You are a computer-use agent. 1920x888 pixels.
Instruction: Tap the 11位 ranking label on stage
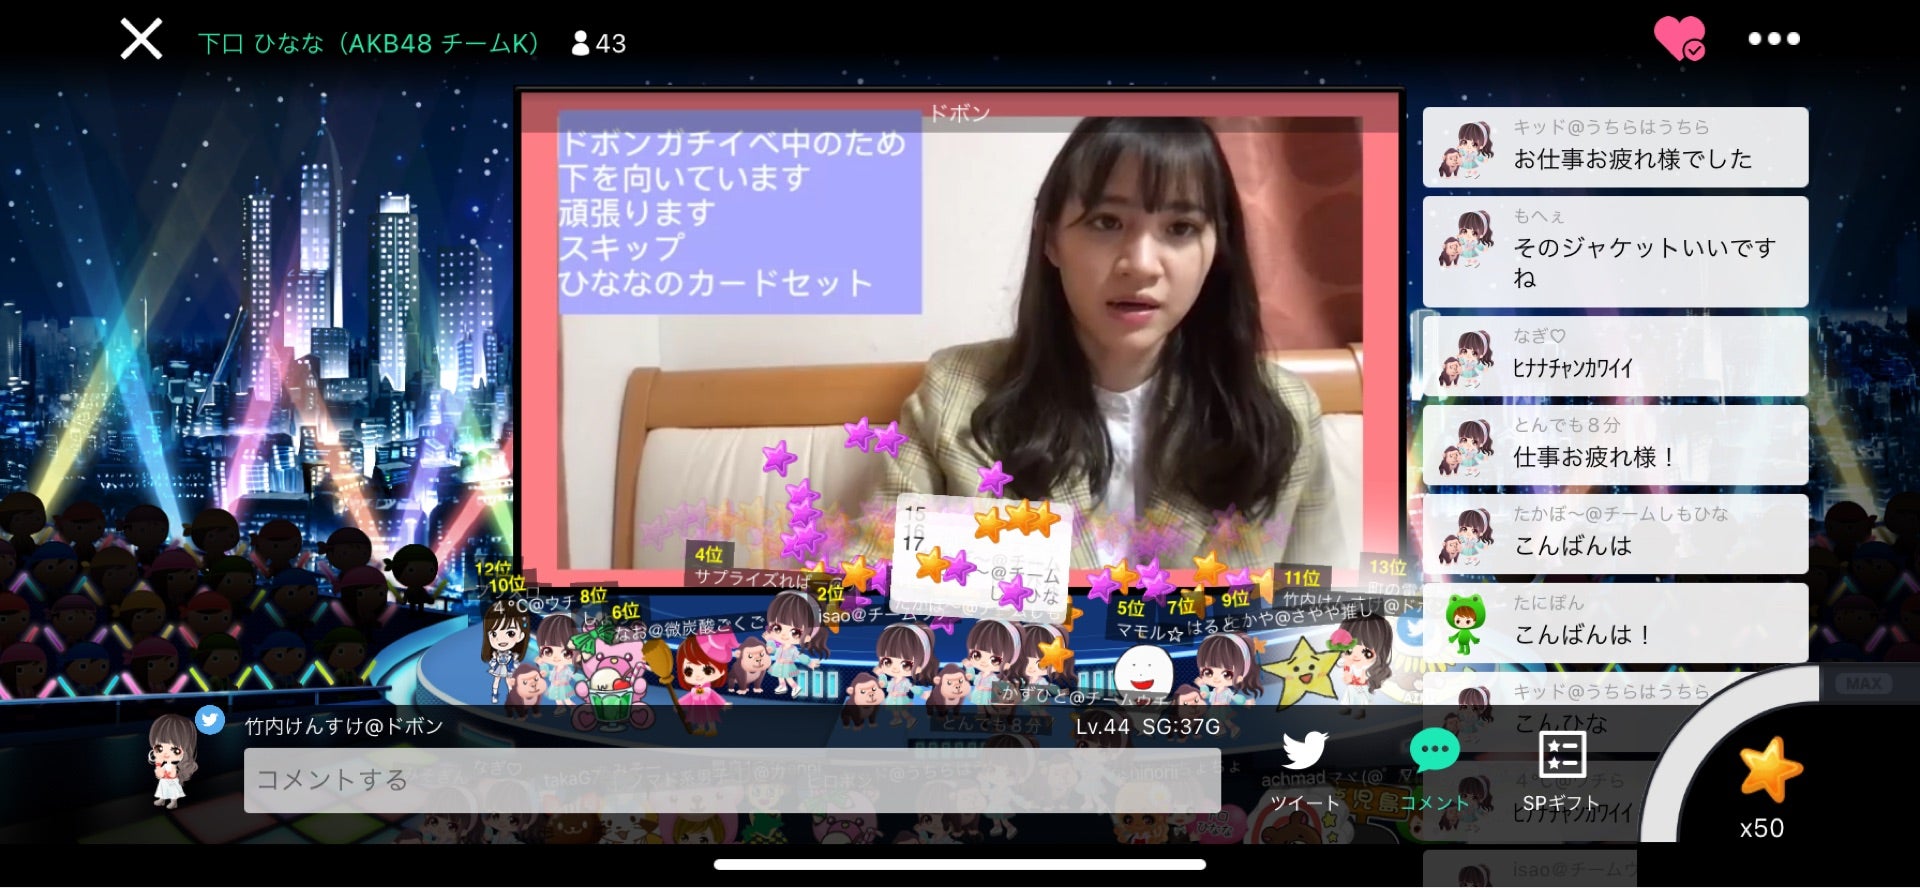[1302, 578]
